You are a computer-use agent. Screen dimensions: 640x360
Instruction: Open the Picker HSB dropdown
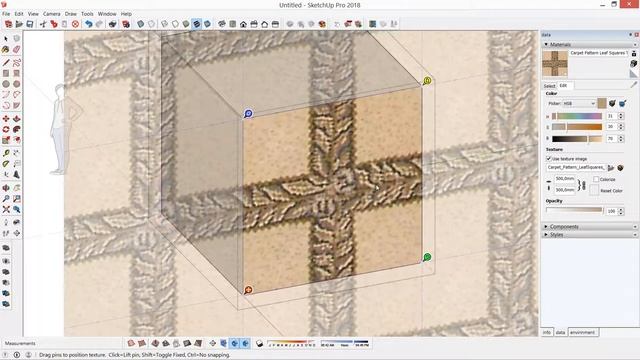click(579, 104)
